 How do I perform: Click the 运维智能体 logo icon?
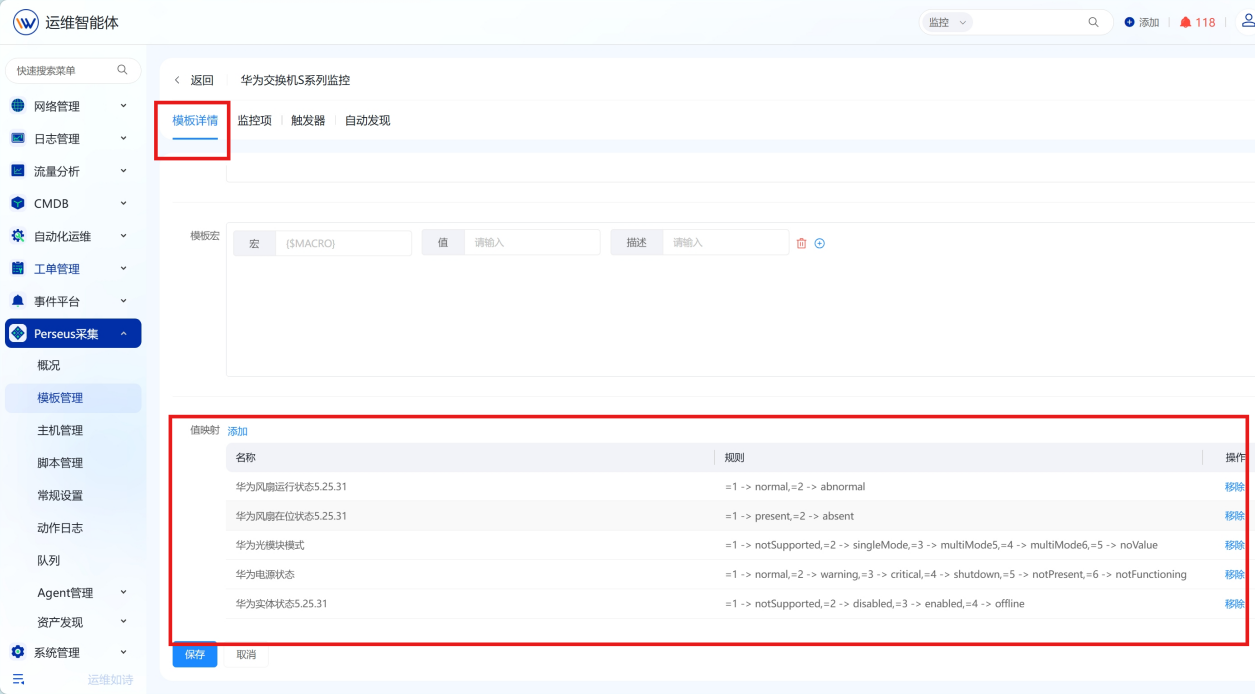[x=26, y=22]
